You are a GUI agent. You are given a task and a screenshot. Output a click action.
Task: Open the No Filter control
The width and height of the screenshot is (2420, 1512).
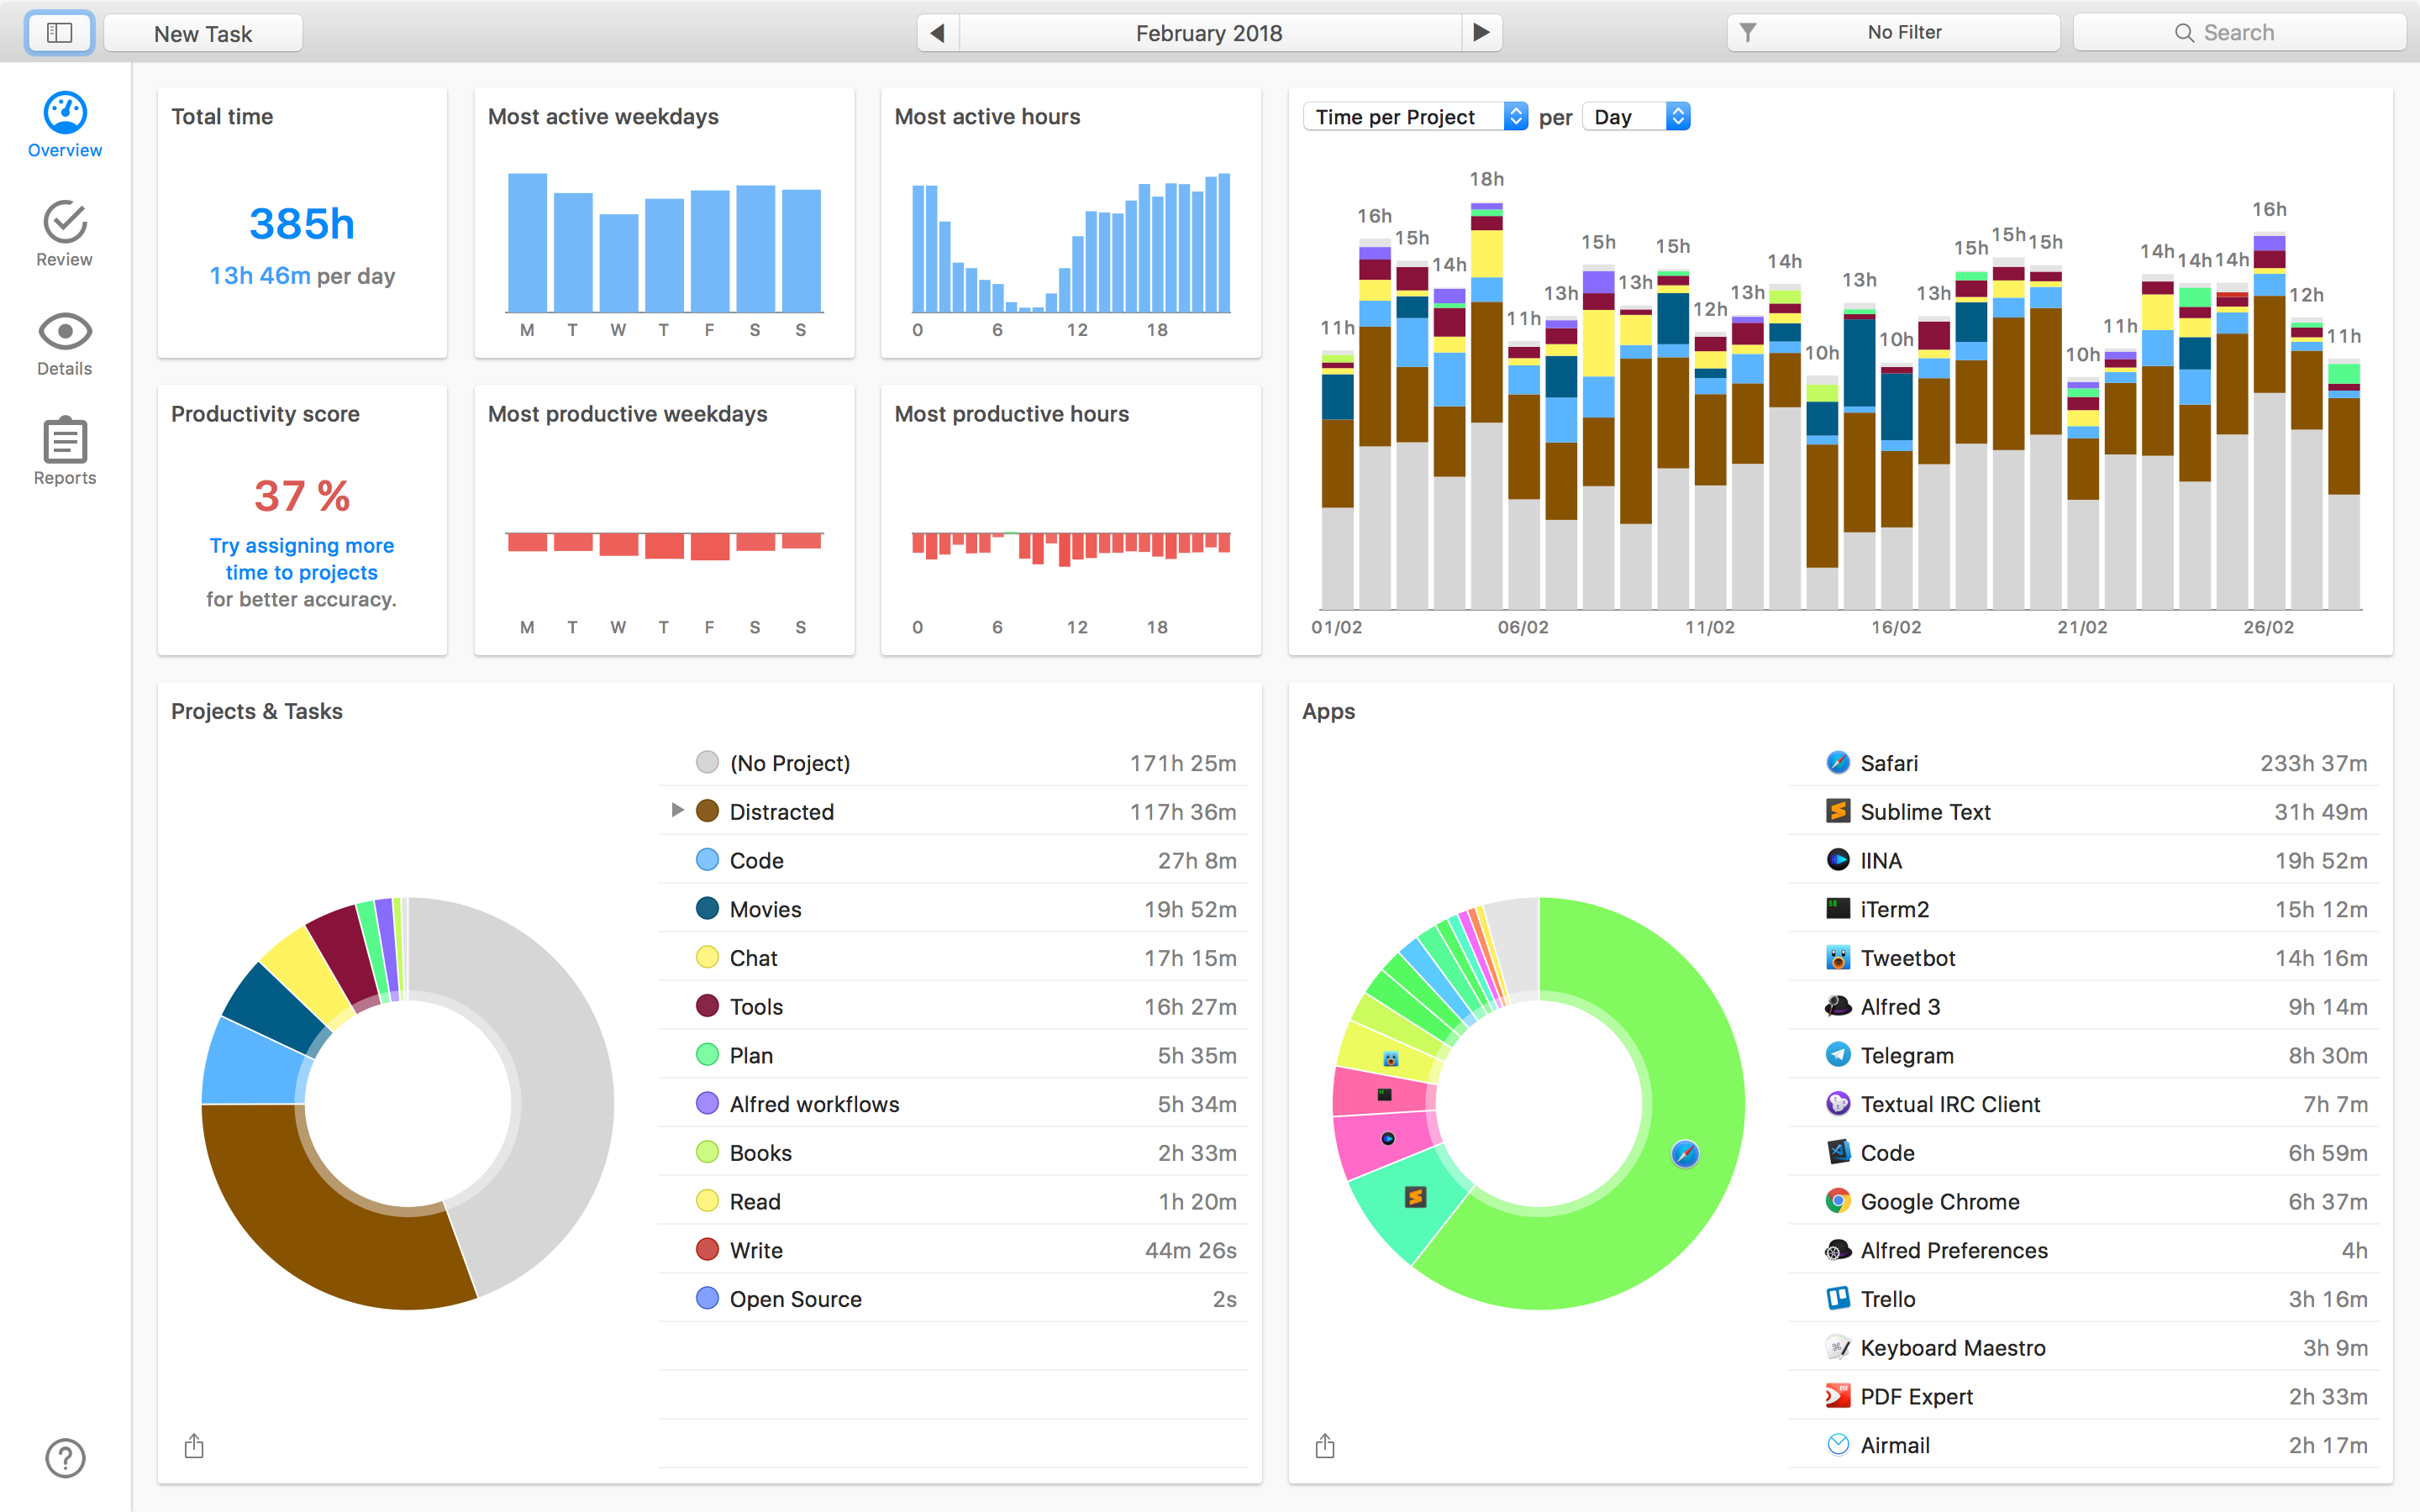pos(1893,33)
